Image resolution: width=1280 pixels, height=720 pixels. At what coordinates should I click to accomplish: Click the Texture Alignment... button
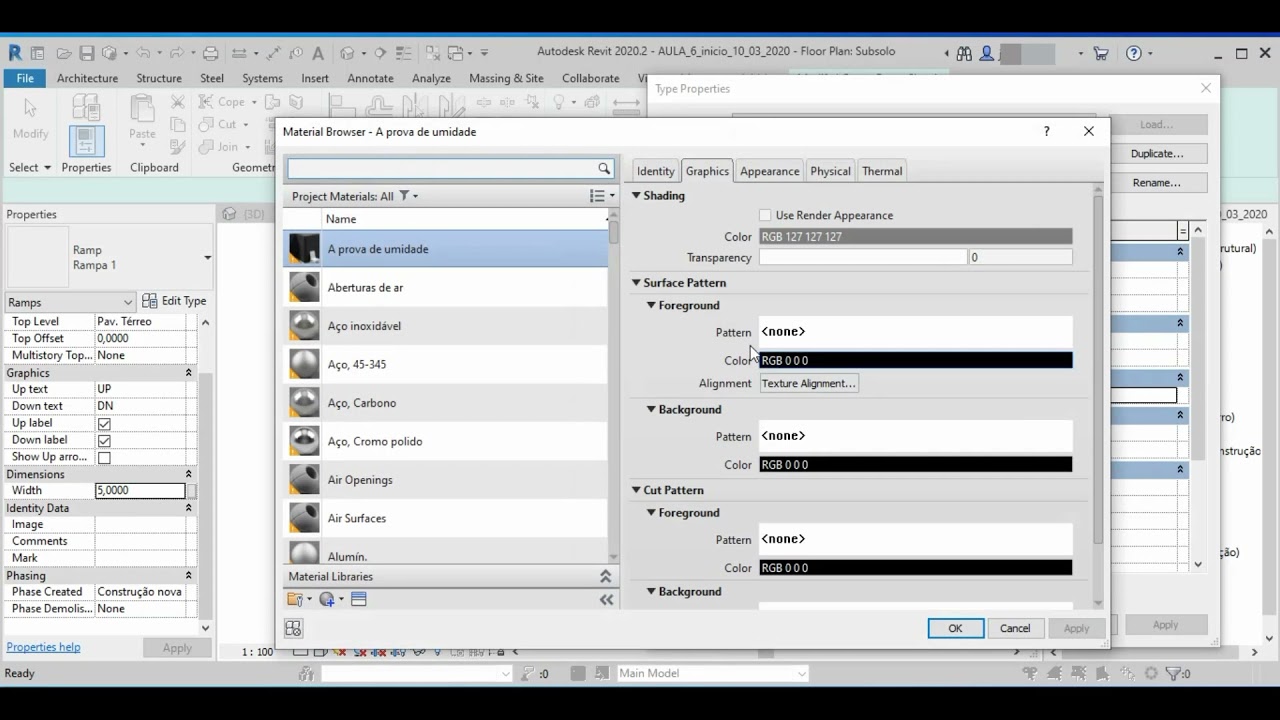click(809, 383)
